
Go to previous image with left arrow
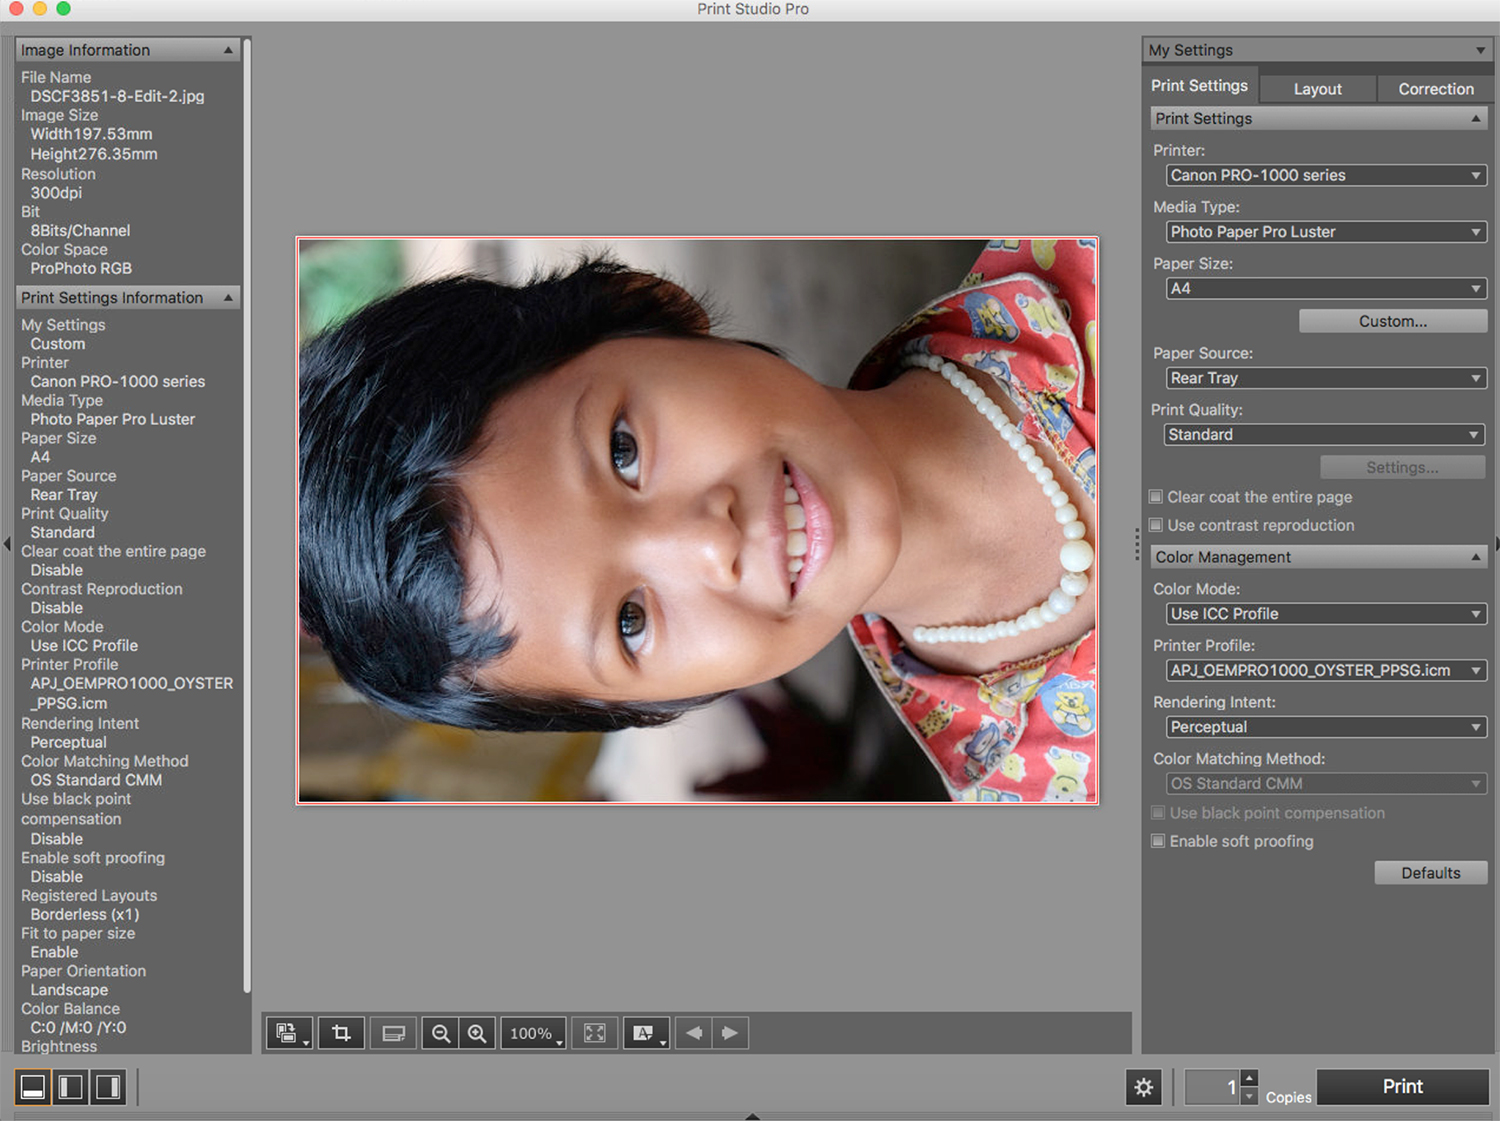tap(694, 1033)
